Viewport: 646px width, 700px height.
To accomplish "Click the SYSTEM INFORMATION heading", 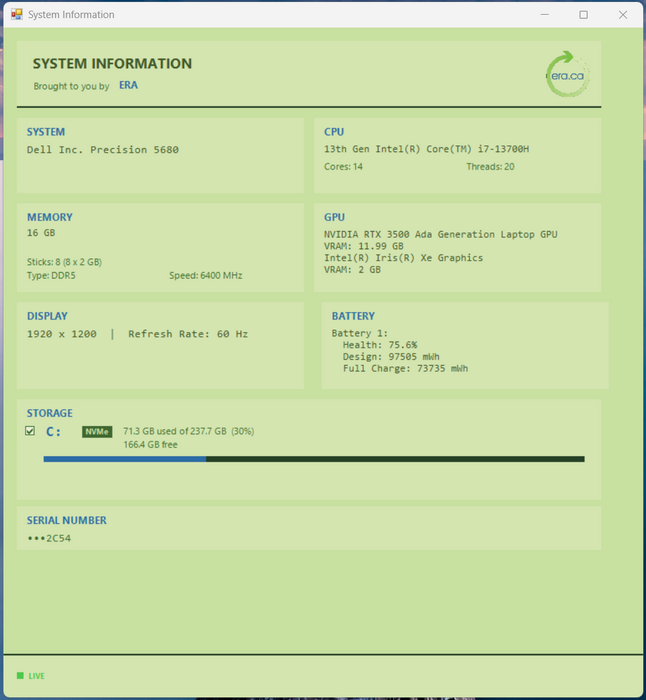I will pos(112,63).
